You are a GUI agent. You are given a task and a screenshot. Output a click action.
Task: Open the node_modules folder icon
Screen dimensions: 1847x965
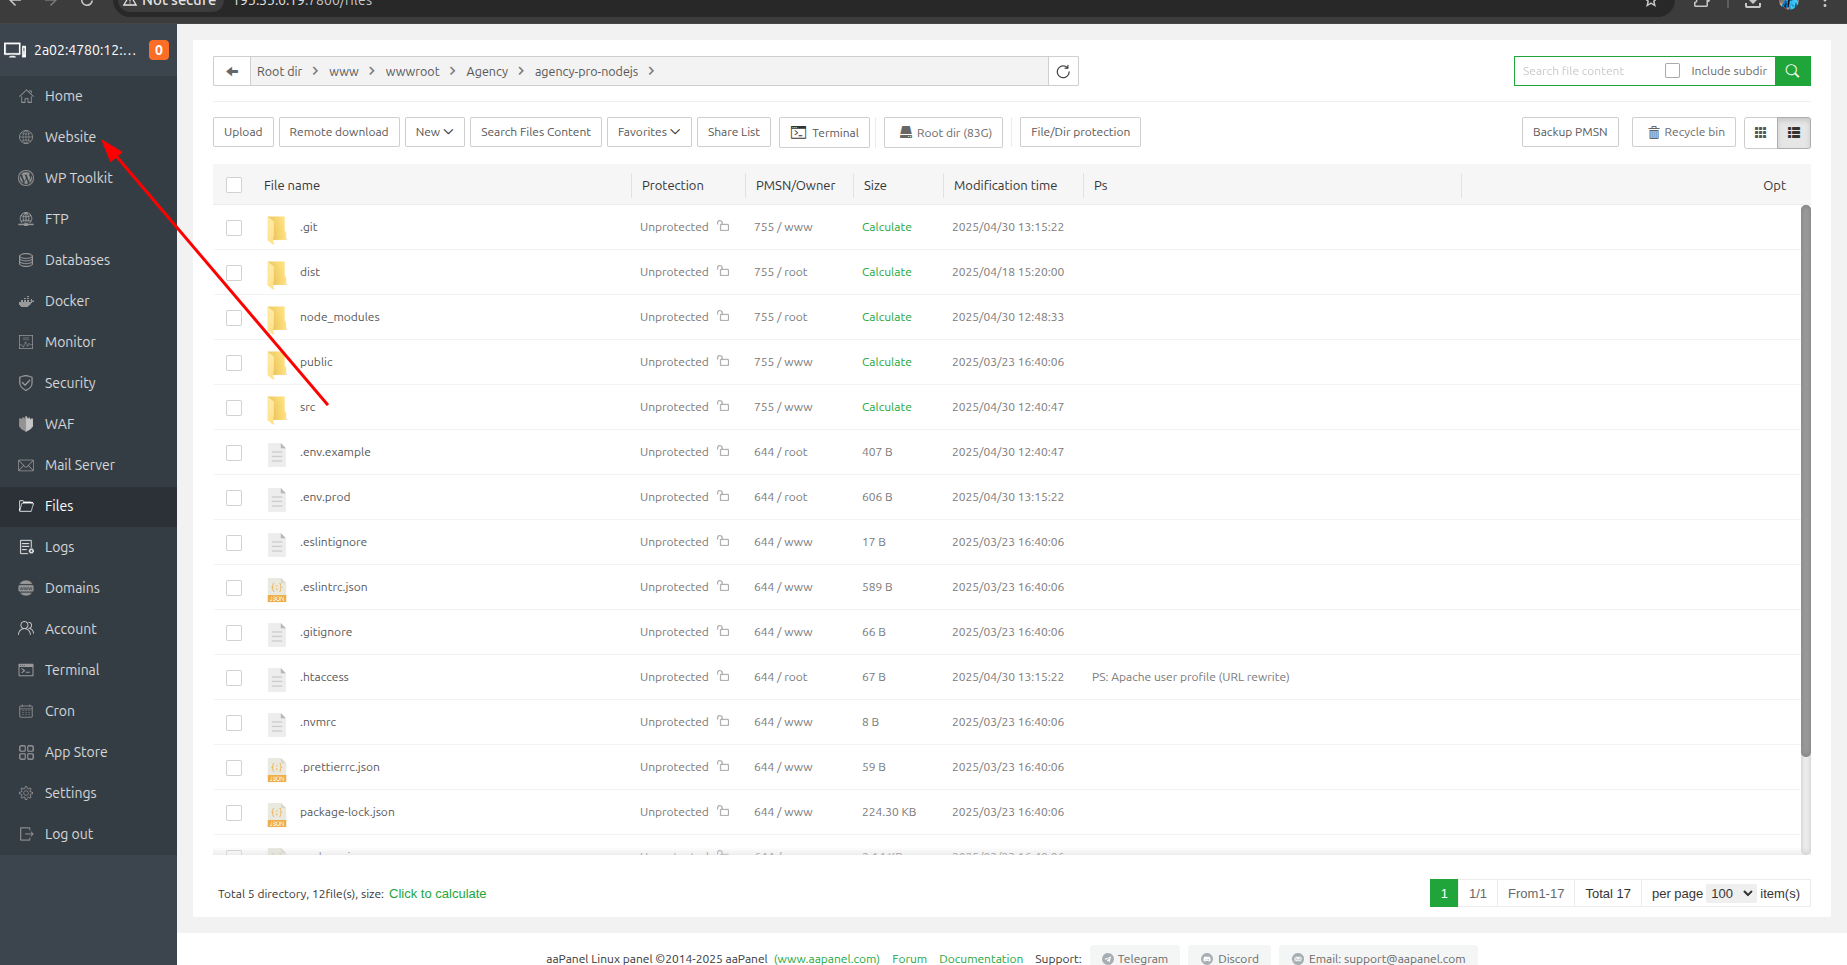coord(277,318)
